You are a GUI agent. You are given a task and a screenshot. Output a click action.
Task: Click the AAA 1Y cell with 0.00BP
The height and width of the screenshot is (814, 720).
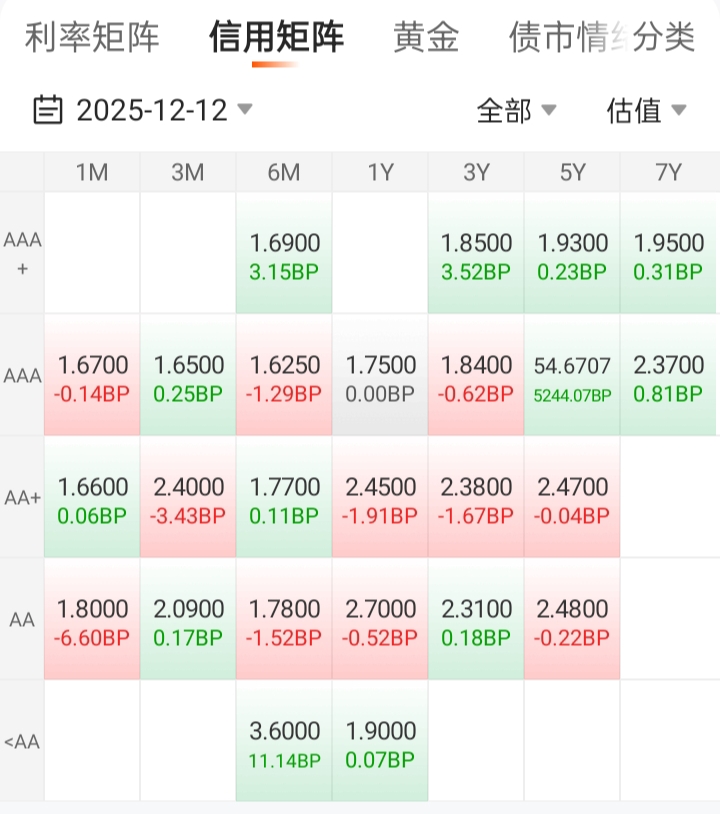point(380,376)
